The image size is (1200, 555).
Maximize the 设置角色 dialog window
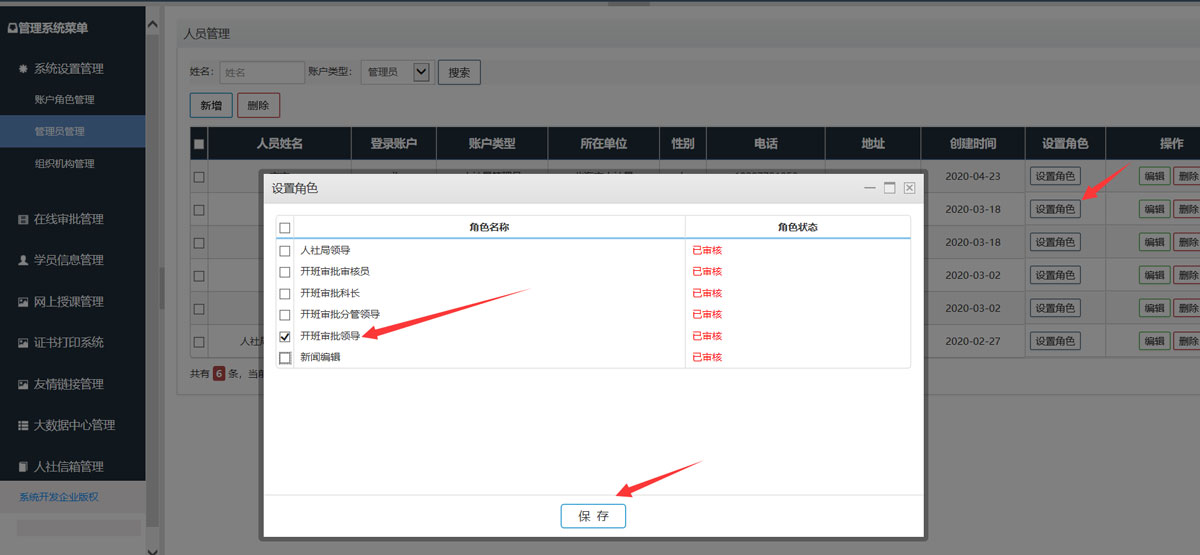click(x=889, y=188)
